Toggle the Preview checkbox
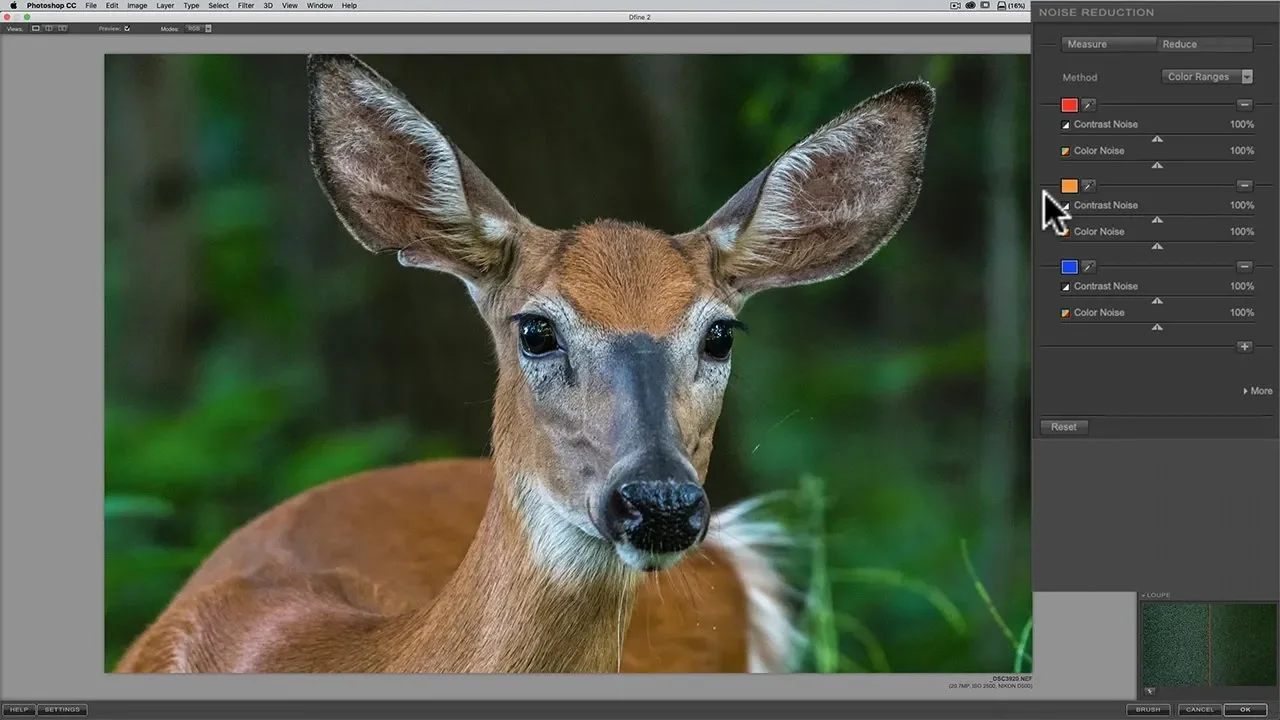Screen dimensions: 1280x720 [127, 28]
